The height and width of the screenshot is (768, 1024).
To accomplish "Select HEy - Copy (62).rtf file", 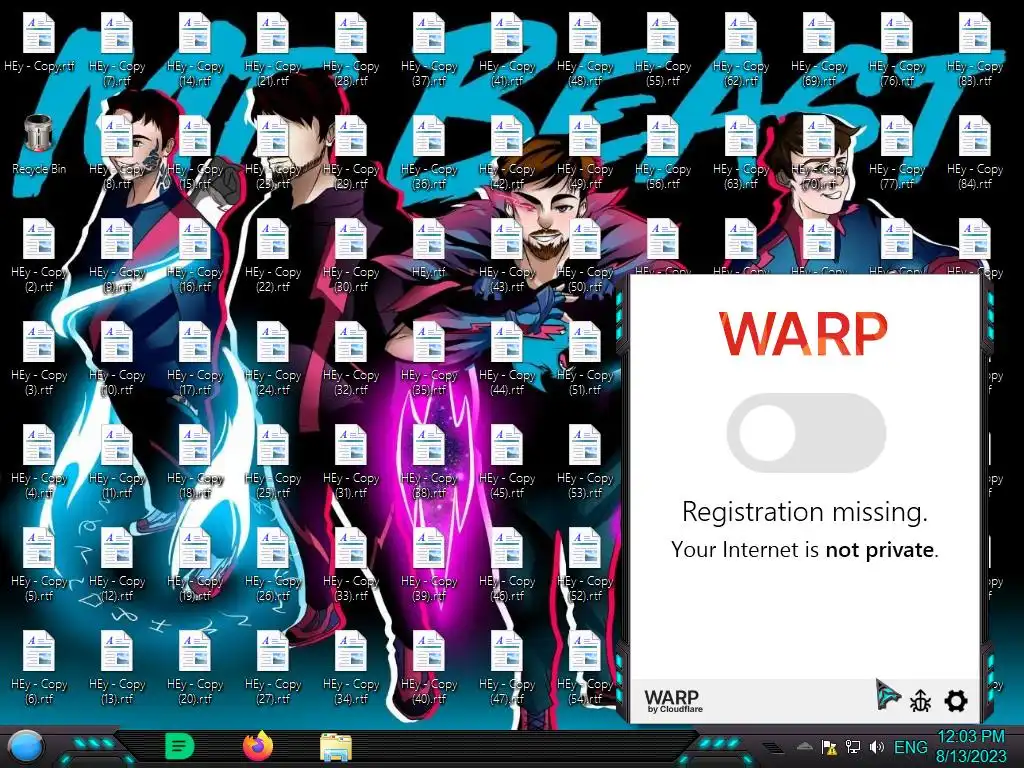I will (x=741, y=49).
